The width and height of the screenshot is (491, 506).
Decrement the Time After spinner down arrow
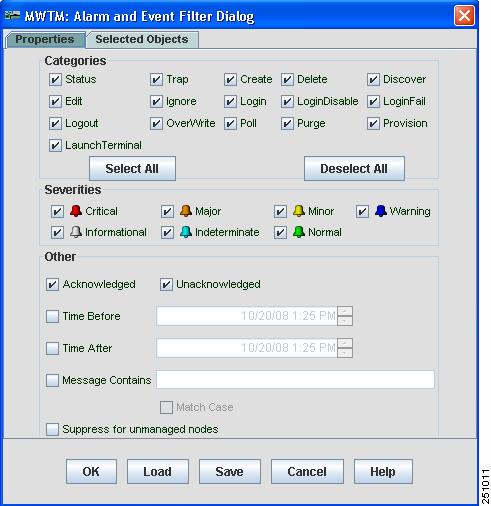pyautogui.click(x=345, y=353)
